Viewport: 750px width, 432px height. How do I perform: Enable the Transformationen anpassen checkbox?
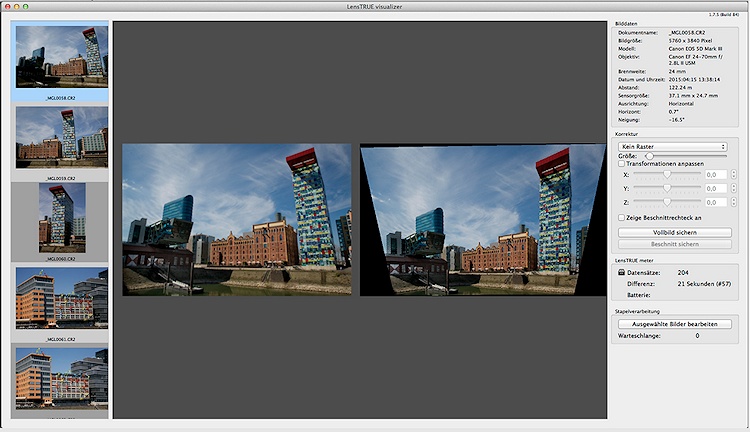coord(620,163)
